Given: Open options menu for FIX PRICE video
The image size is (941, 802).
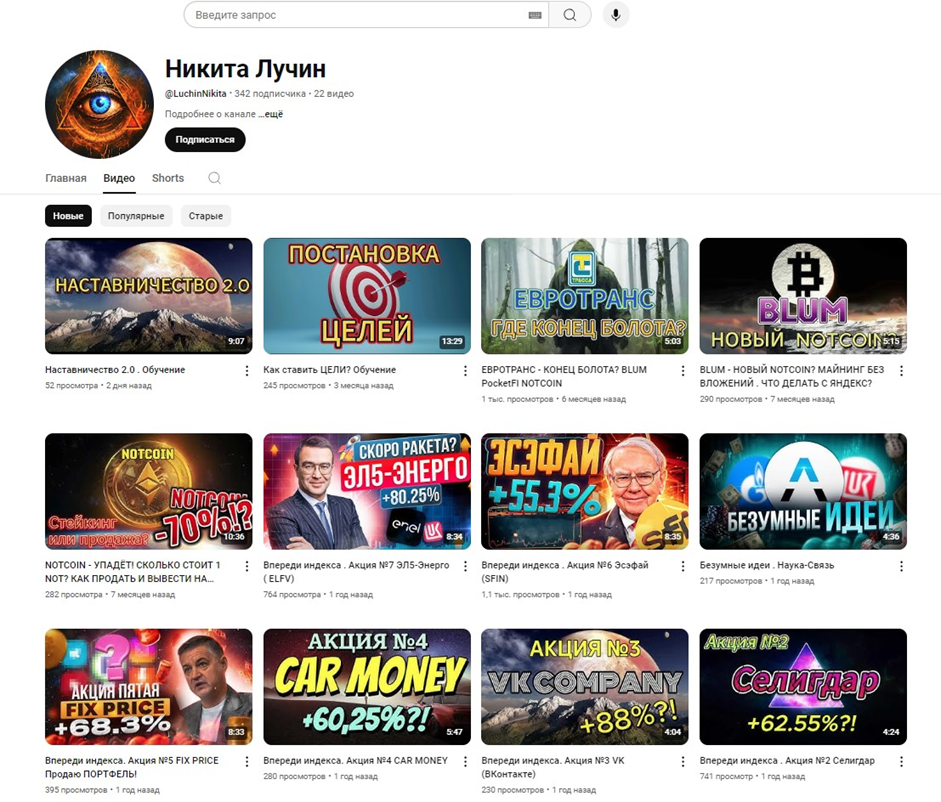Looking at the screenshot, I should (247, 761).
